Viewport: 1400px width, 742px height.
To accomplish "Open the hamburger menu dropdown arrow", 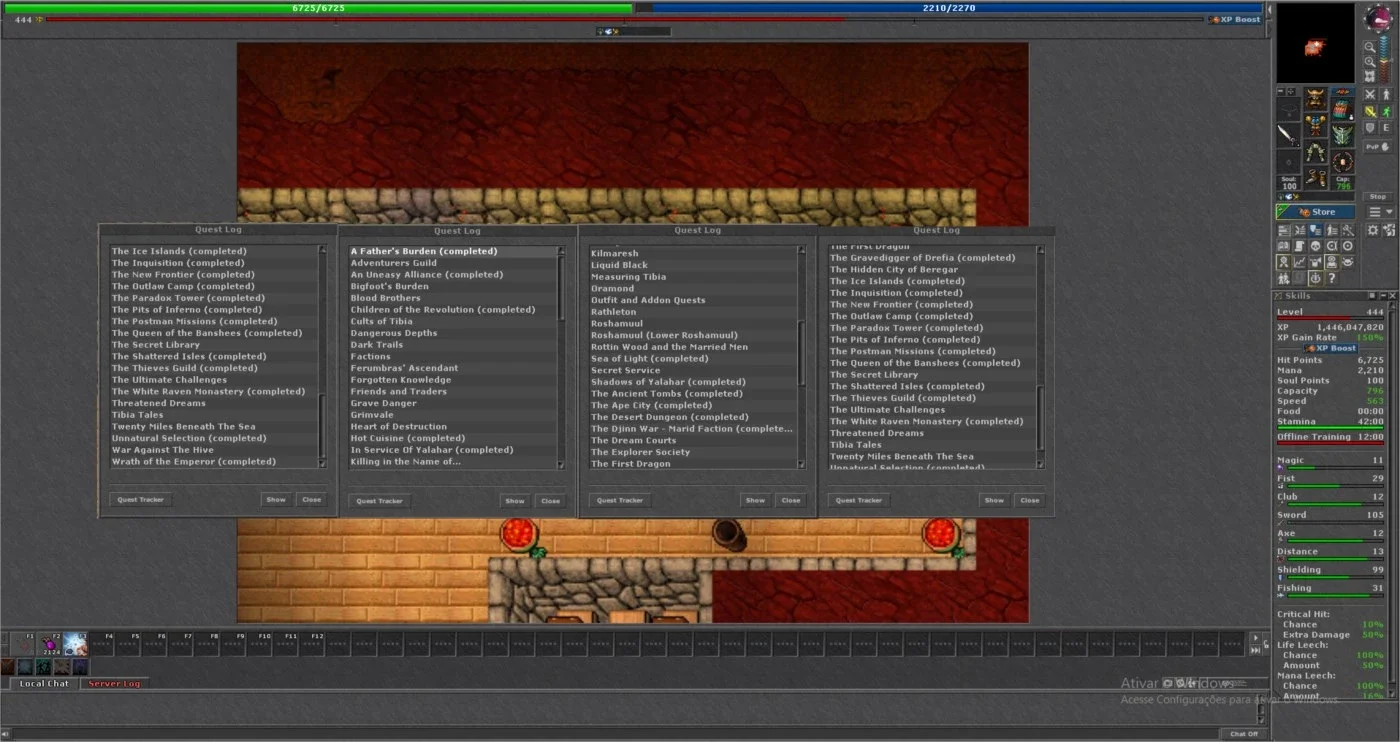I will pos(1389,212).
